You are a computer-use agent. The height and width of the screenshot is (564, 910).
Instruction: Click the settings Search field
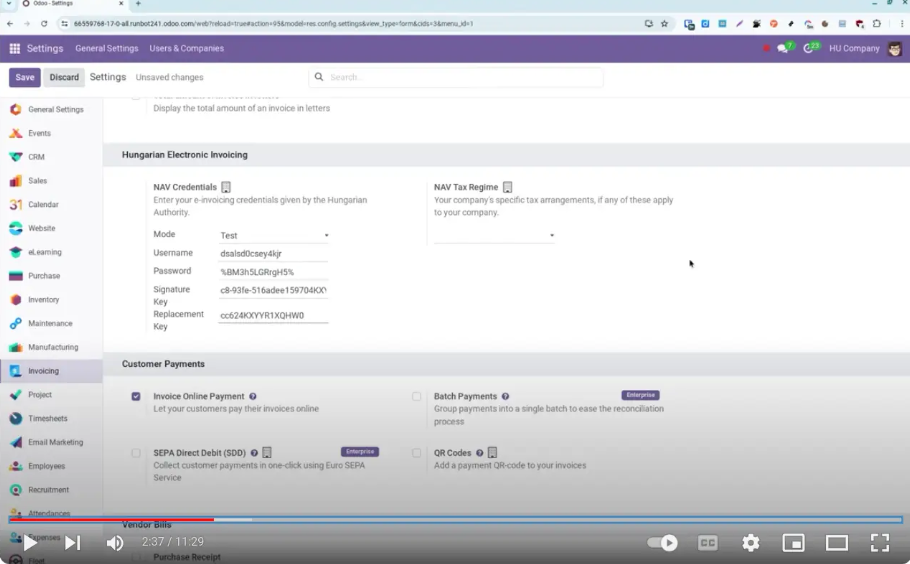456,77
